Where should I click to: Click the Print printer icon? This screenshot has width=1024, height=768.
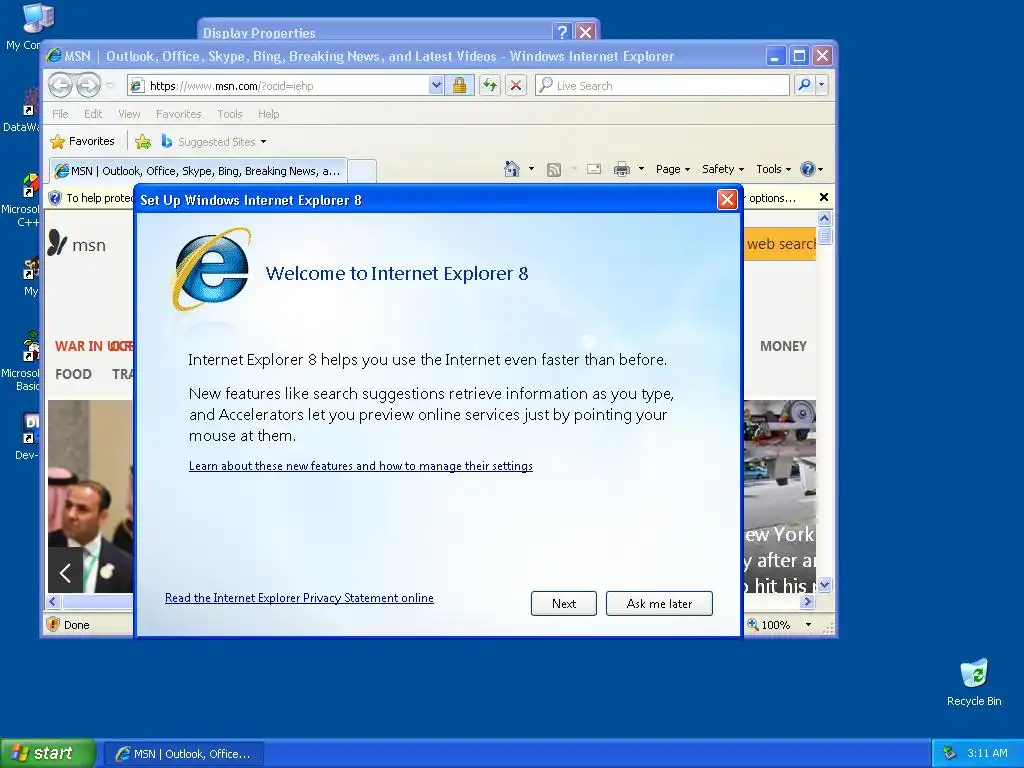[x=622, y=170]
